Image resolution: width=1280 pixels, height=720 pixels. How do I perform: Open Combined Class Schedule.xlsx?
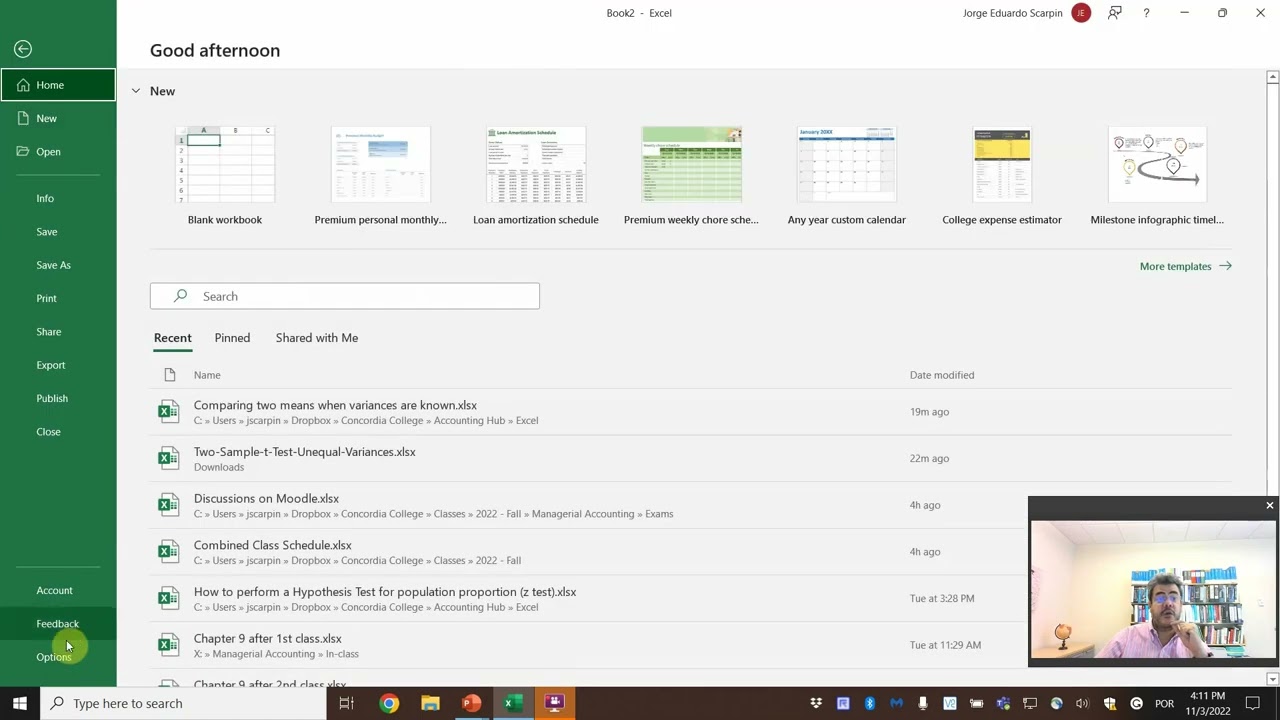[x=691, y=551]
